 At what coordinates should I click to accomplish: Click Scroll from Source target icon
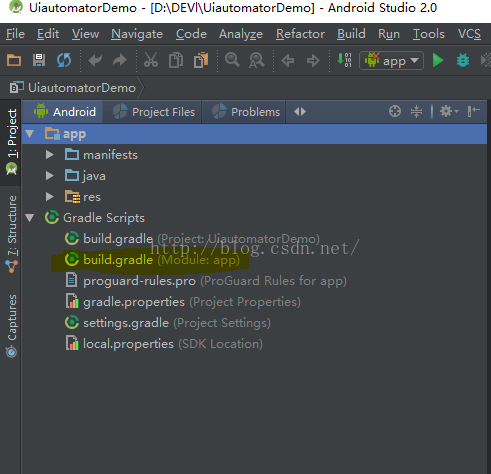pyautogui.click(x=395, y=111)
